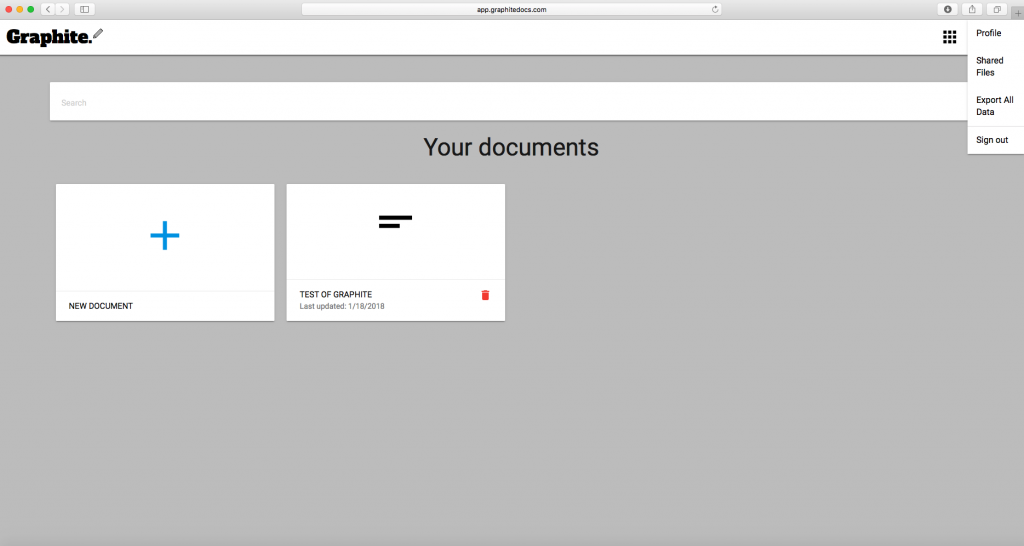This screenshot has width=1024, height=546.
Task: Show Safari downloads
Action: [x=948, y=9]
